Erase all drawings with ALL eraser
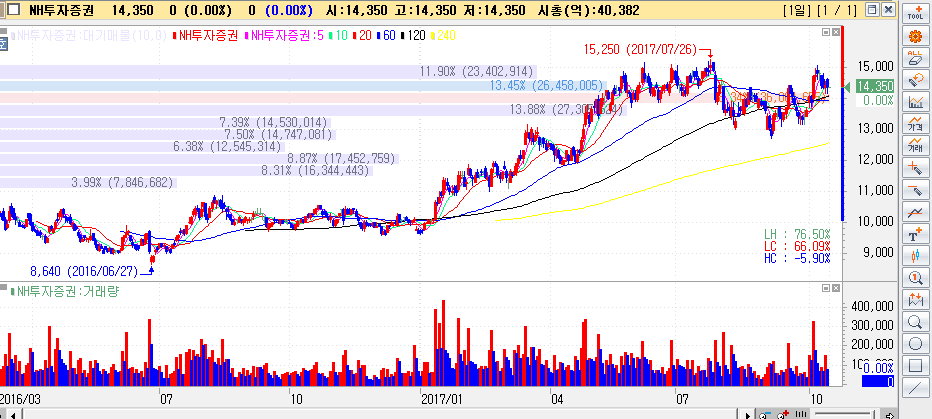Screen dimensions: 932x419 (x=915, y=58)
